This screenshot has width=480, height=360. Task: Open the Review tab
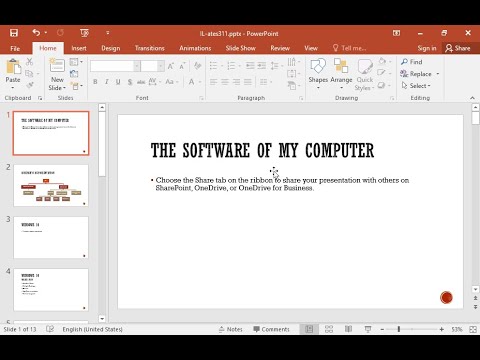tap(280, 48)
